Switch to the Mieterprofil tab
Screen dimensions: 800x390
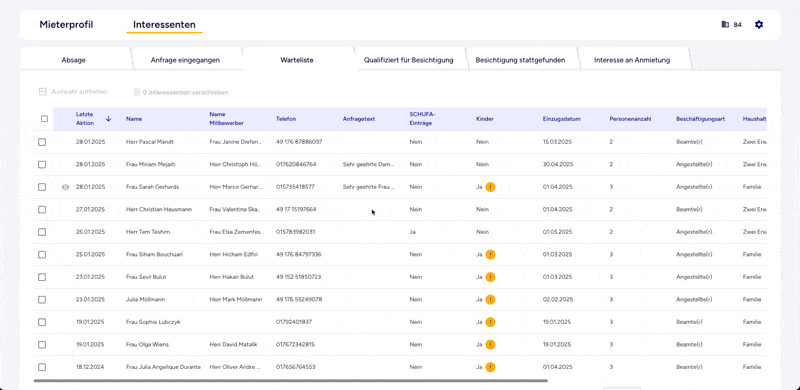(x=66, y=25)
